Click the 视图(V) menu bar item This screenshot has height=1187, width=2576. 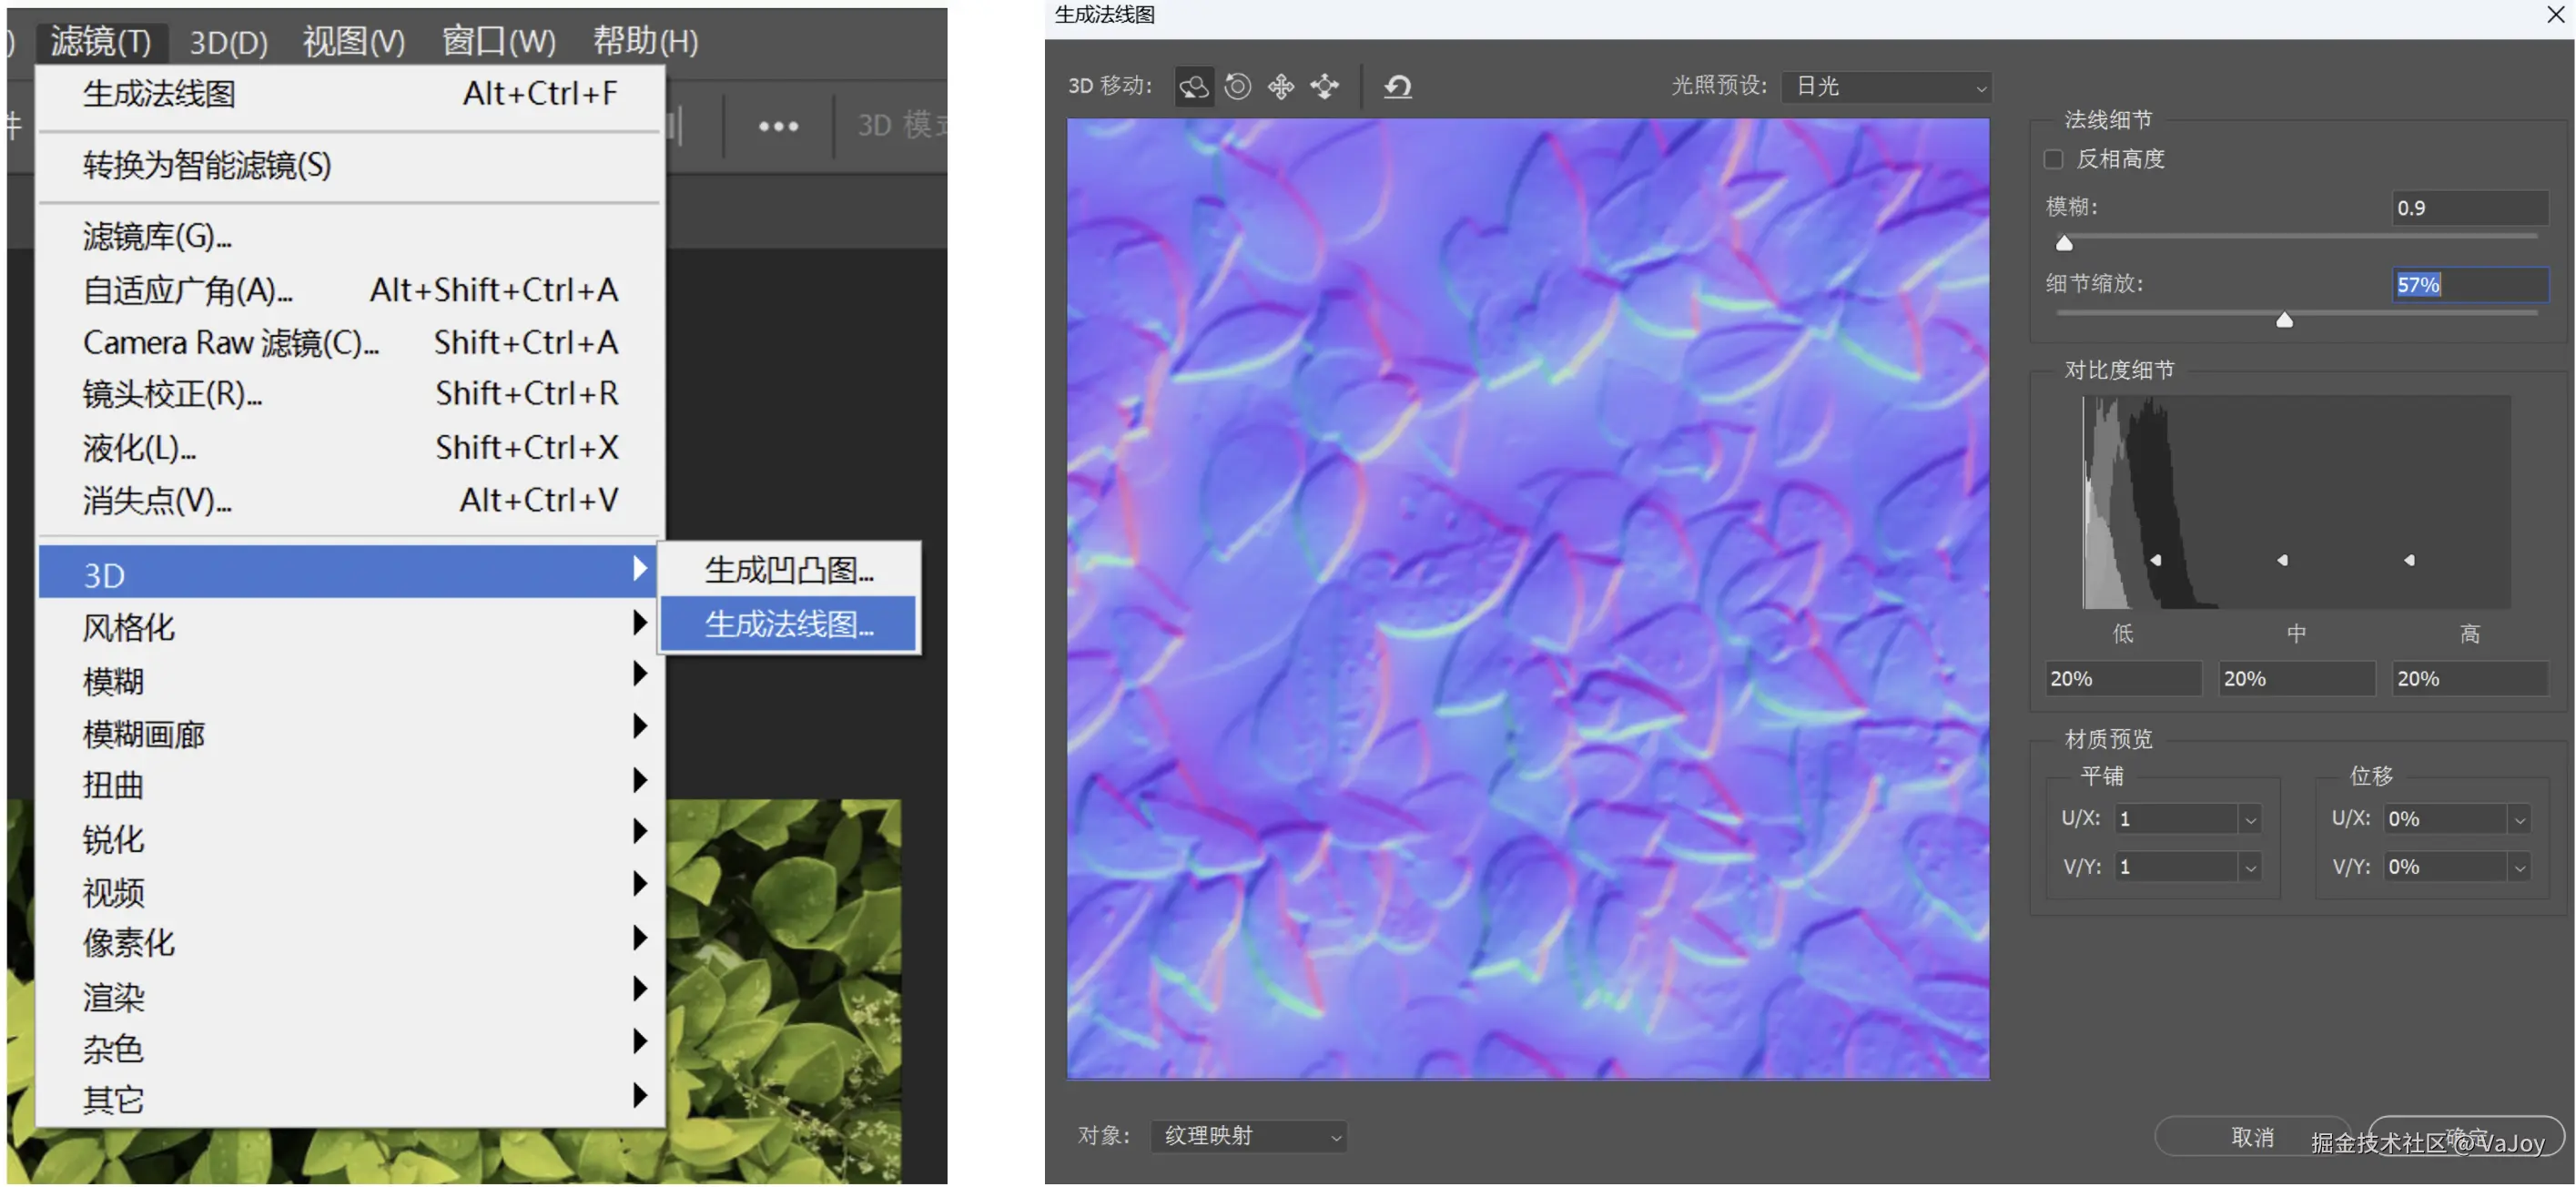[x=353, y=41]
